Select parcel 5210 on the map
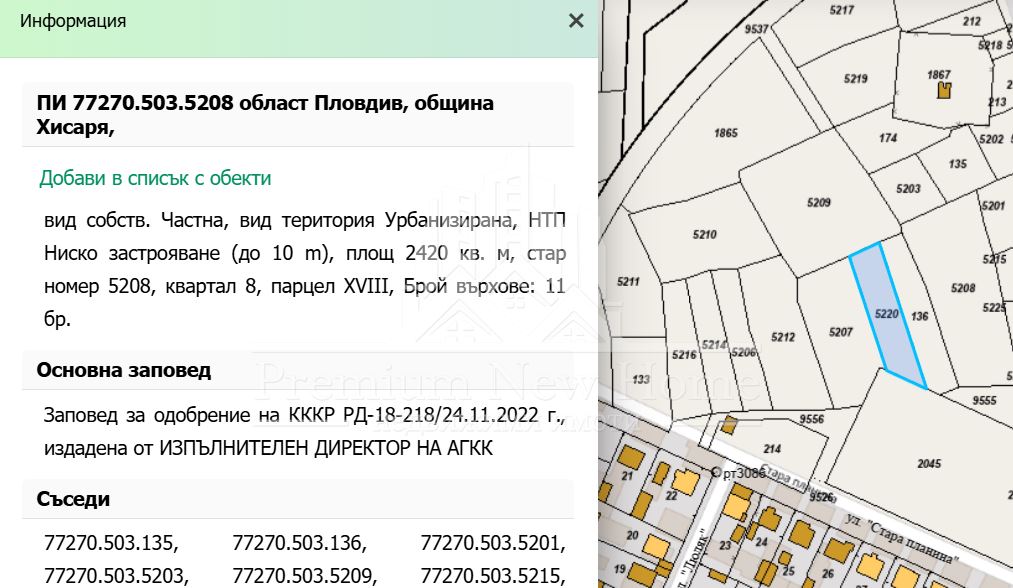Image resolution: width=1013 pixels, height=588 pixels. click(704, 235)
